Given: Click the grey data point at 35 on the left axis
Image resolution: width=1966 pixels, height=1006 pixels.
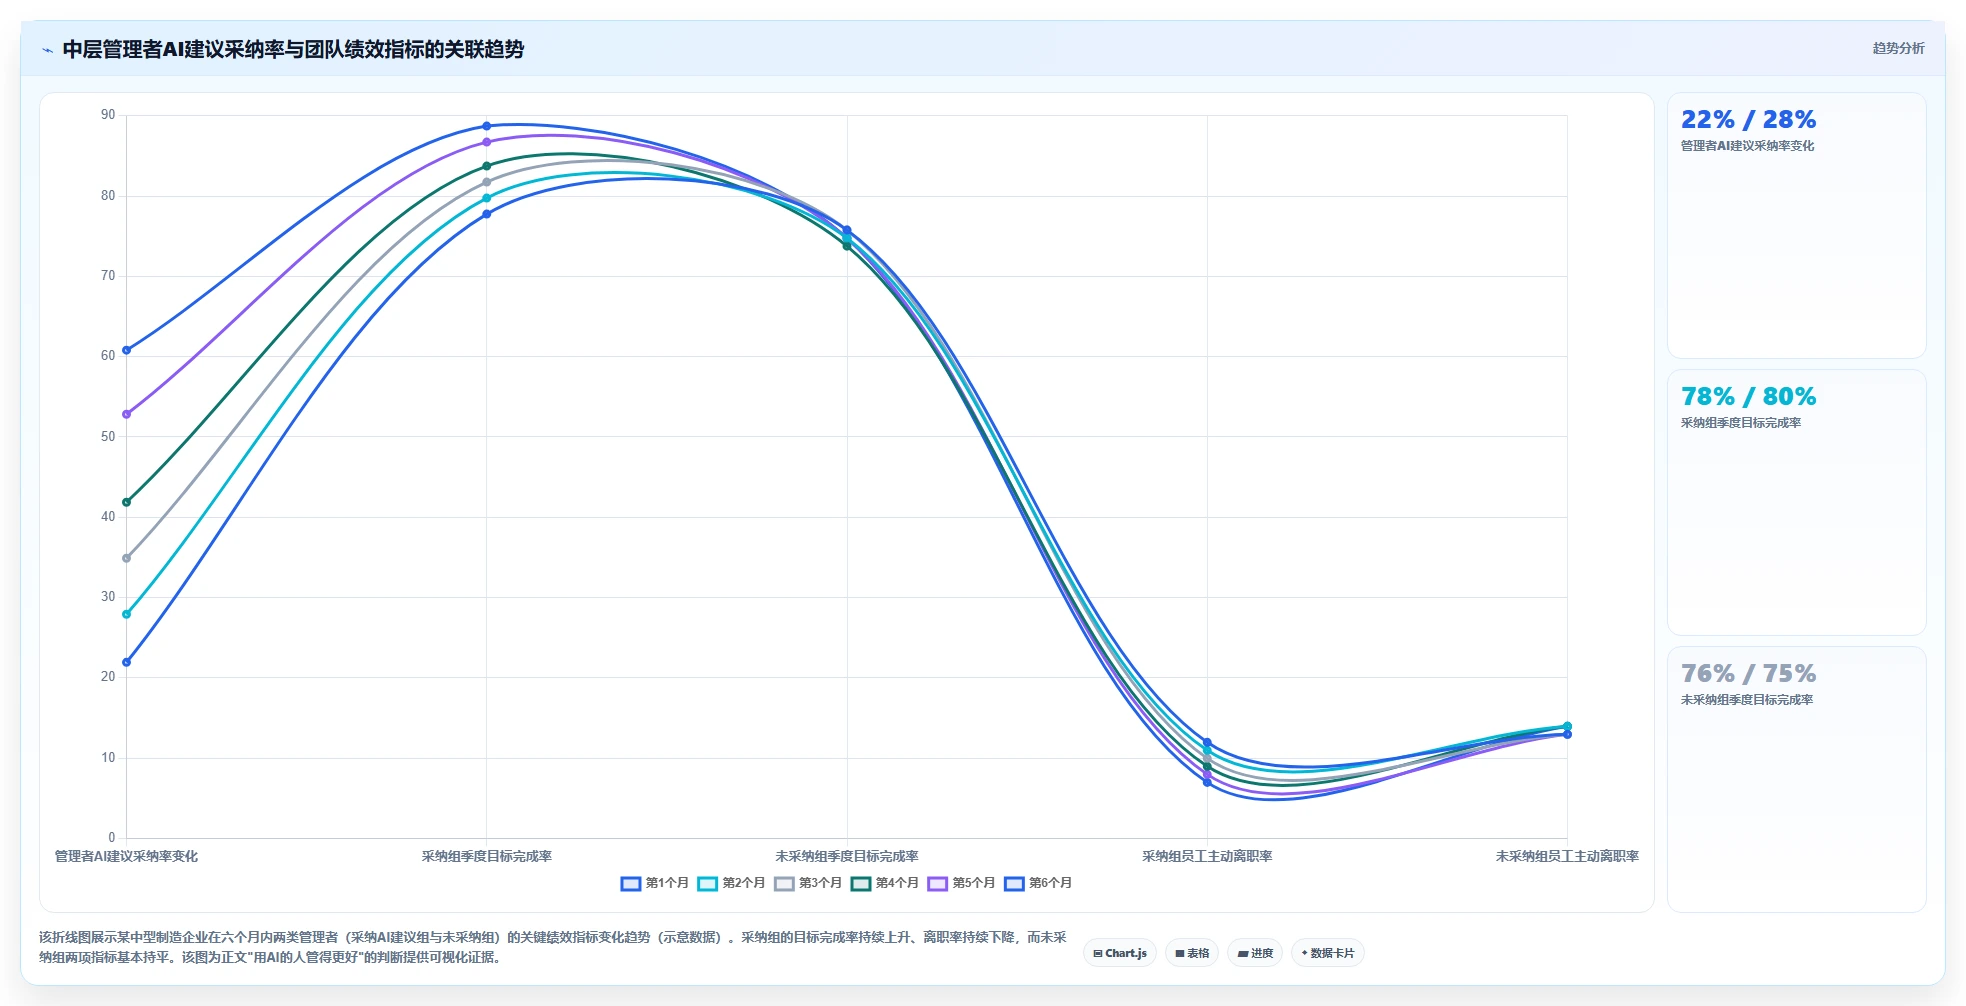Looking at the screenshot, I should click(x=126, y=558).
